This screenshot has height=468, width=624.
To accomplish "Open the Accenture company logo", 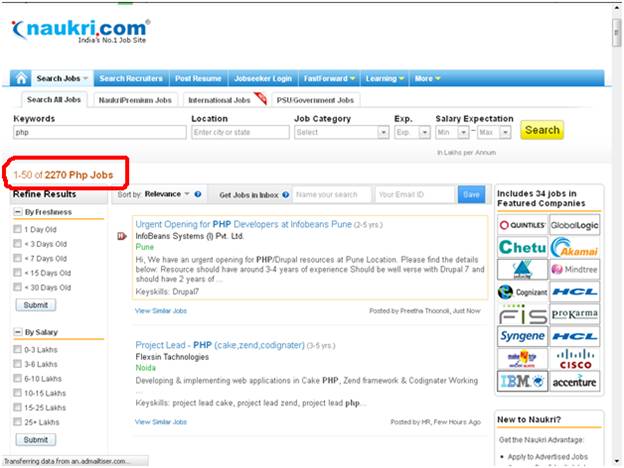I will pyautogui.click(x=573, y=382).
